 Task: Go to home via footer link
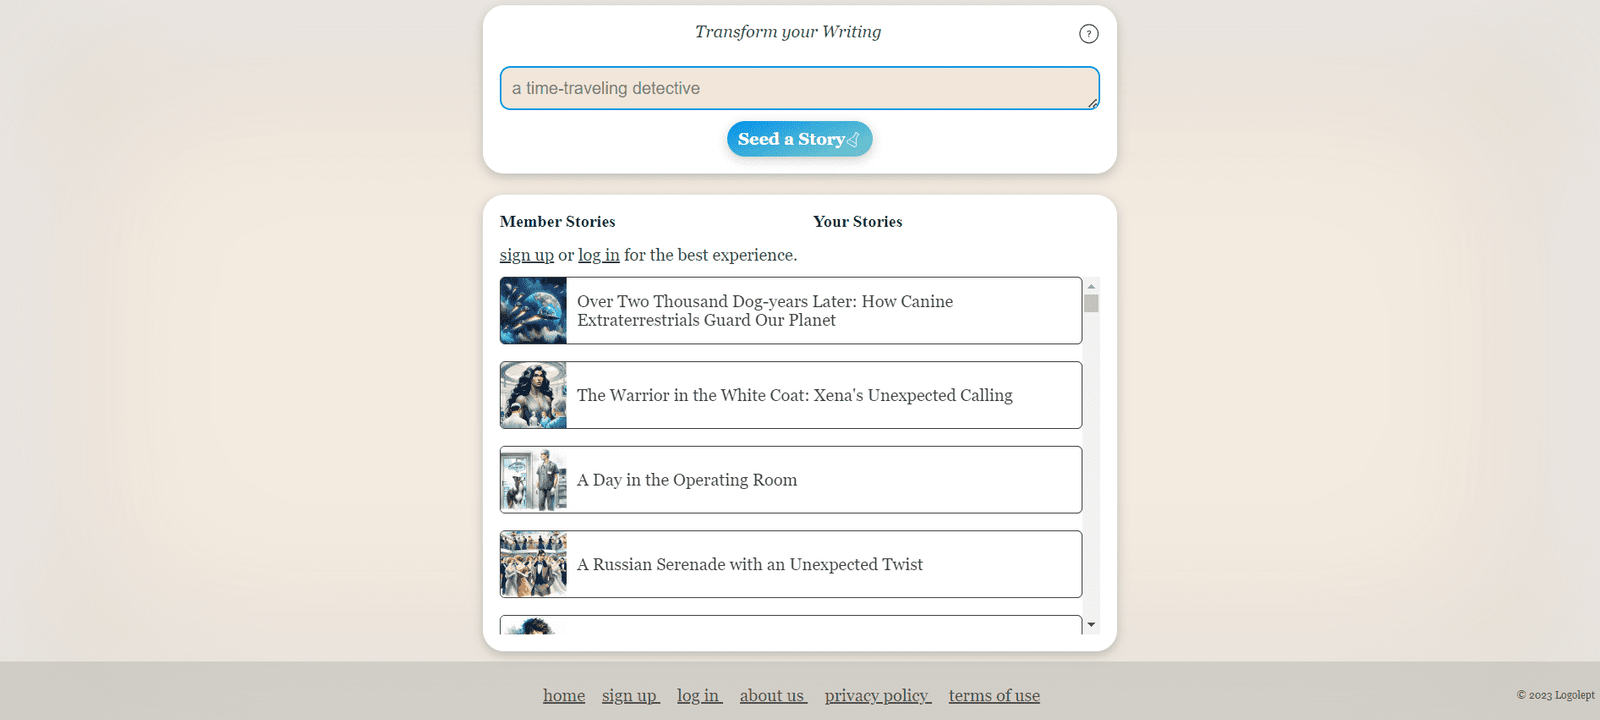(x=564, y=696)
